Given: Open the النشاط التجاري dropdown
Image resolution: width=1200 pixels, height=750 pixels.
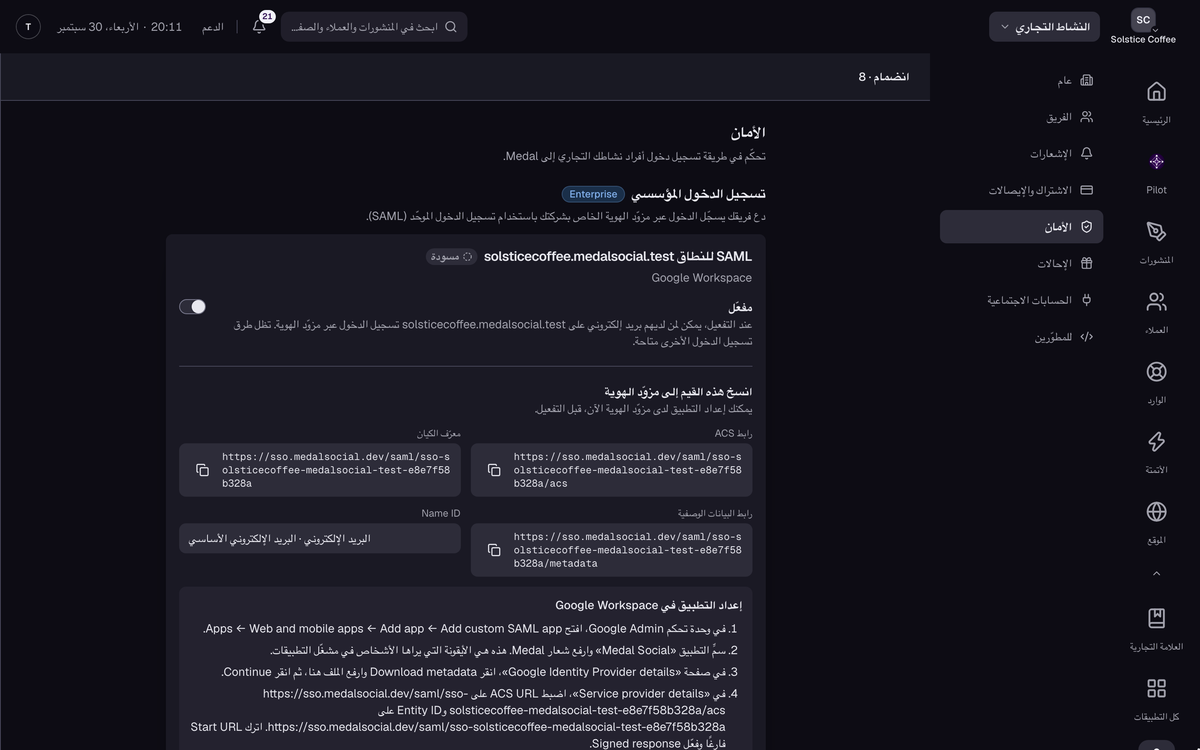Looking at the screenshot, I should 1045,27.
